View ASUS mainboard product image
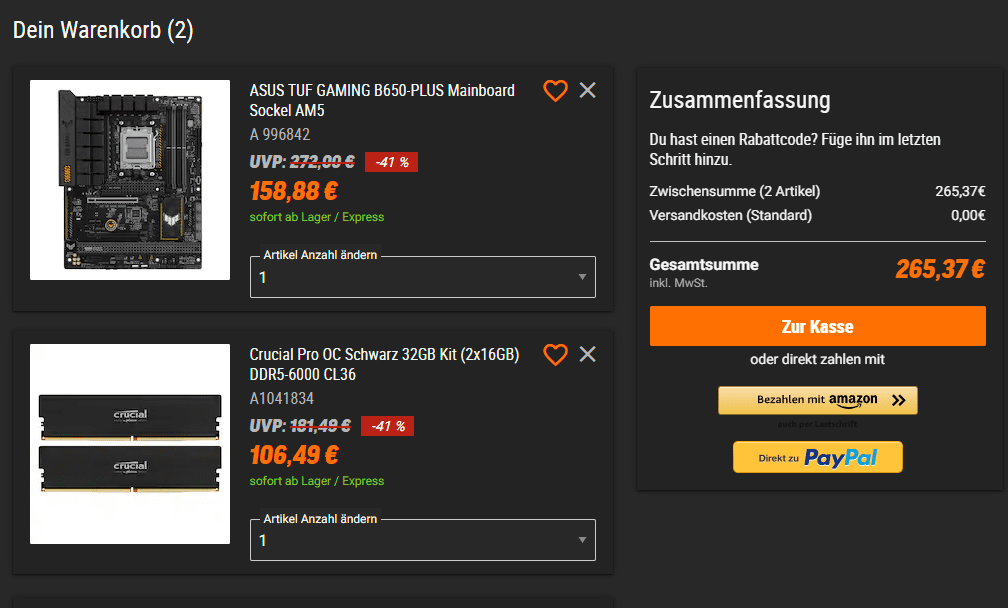 tap(130, 180)
